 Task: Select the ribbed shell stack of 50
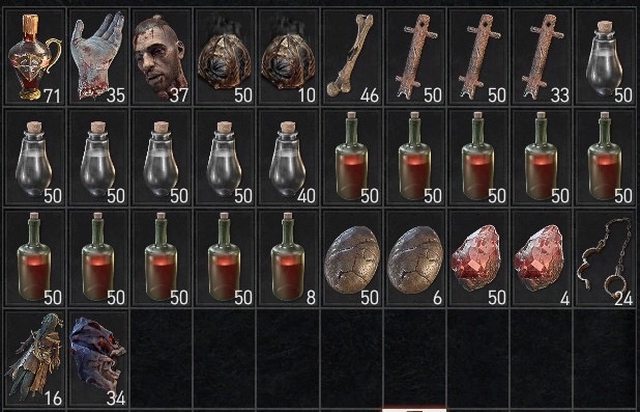225,57
